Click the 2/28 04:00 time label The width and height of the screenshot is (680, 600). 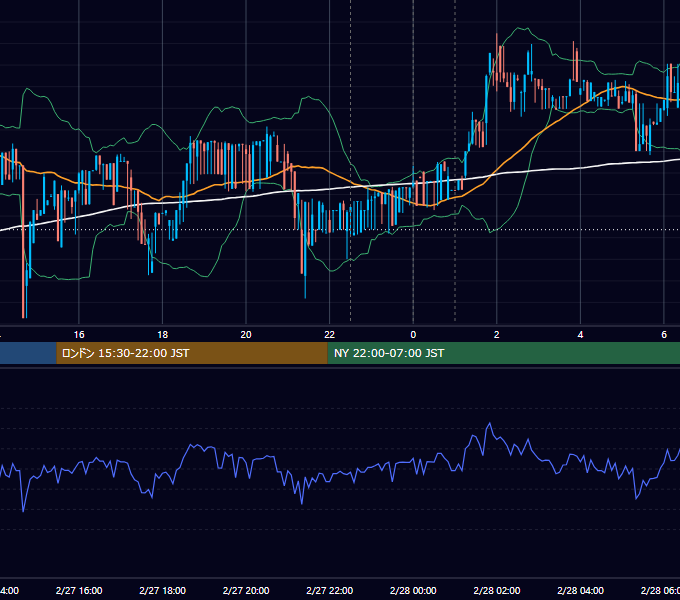(580, 590)
